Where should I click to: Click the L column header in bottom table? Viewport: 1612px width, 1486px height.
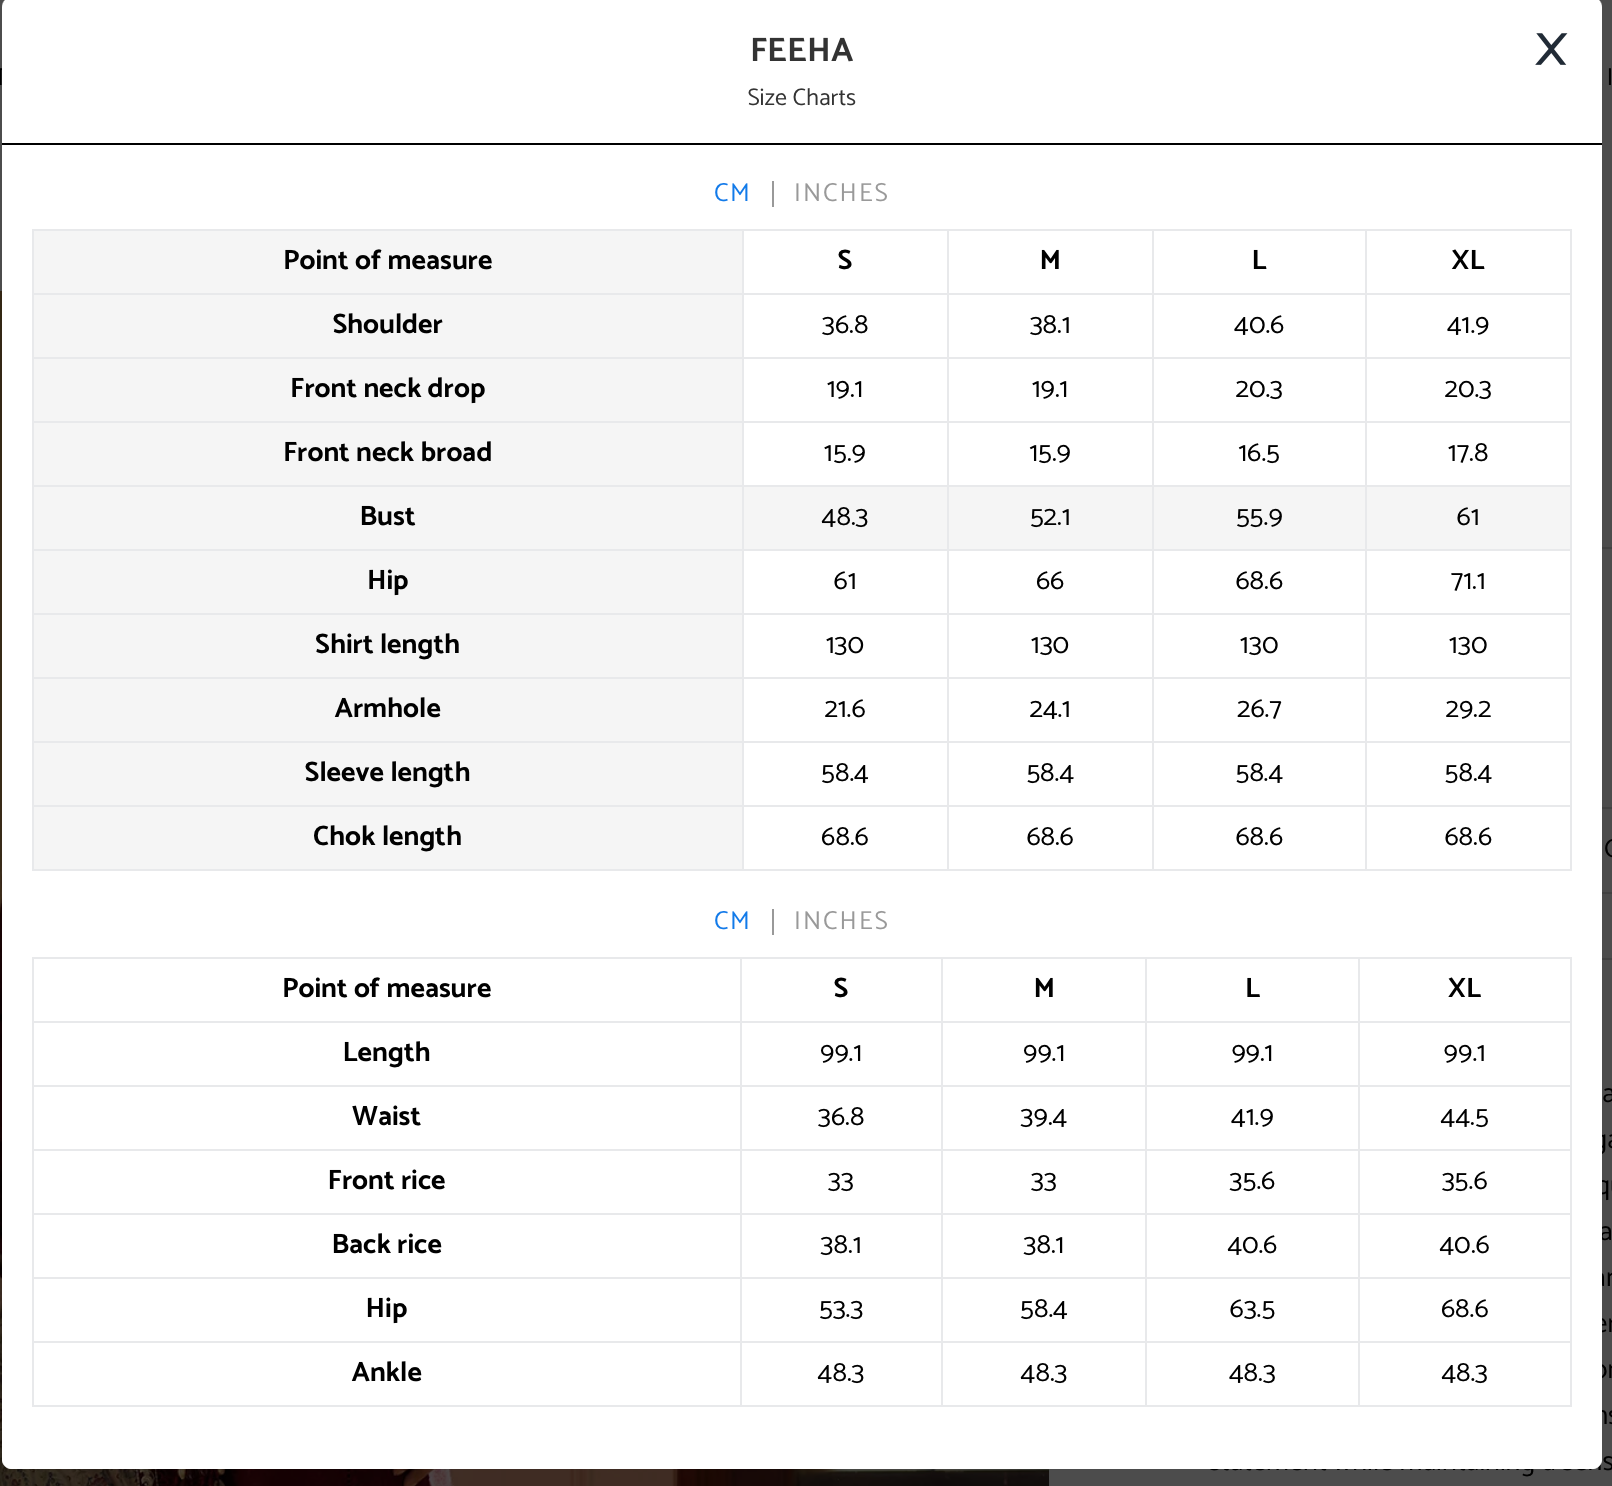1252,988
